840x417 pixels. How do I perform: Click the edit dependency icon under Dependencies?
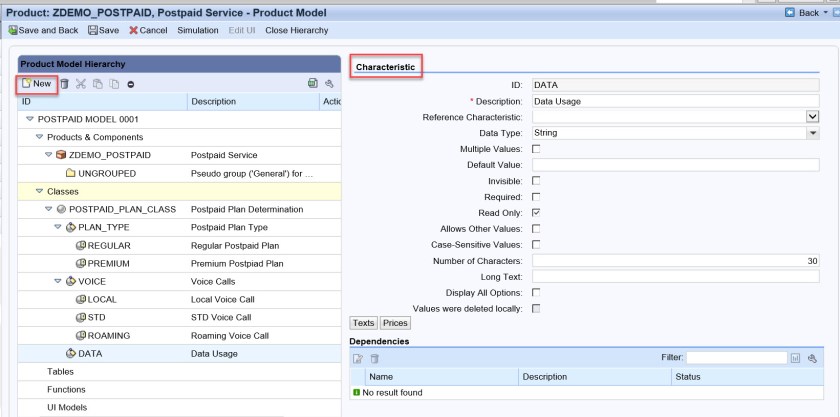click(356, 357)
